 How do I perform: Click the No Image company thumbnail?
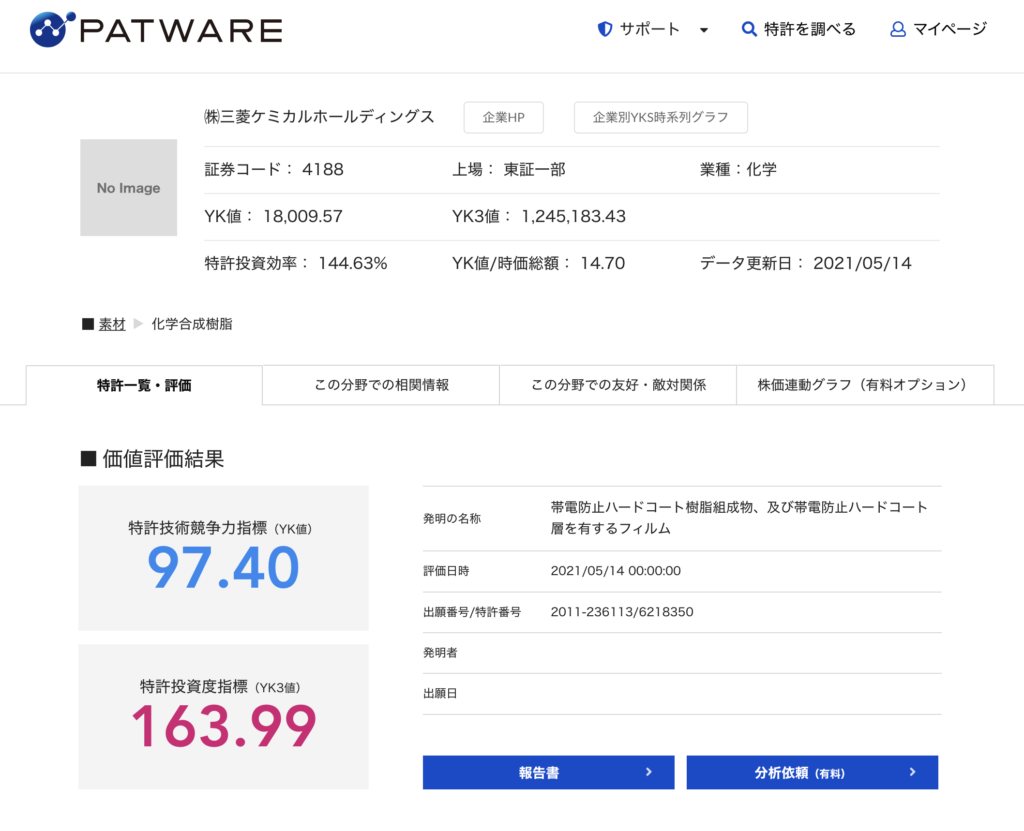[129, 187]
